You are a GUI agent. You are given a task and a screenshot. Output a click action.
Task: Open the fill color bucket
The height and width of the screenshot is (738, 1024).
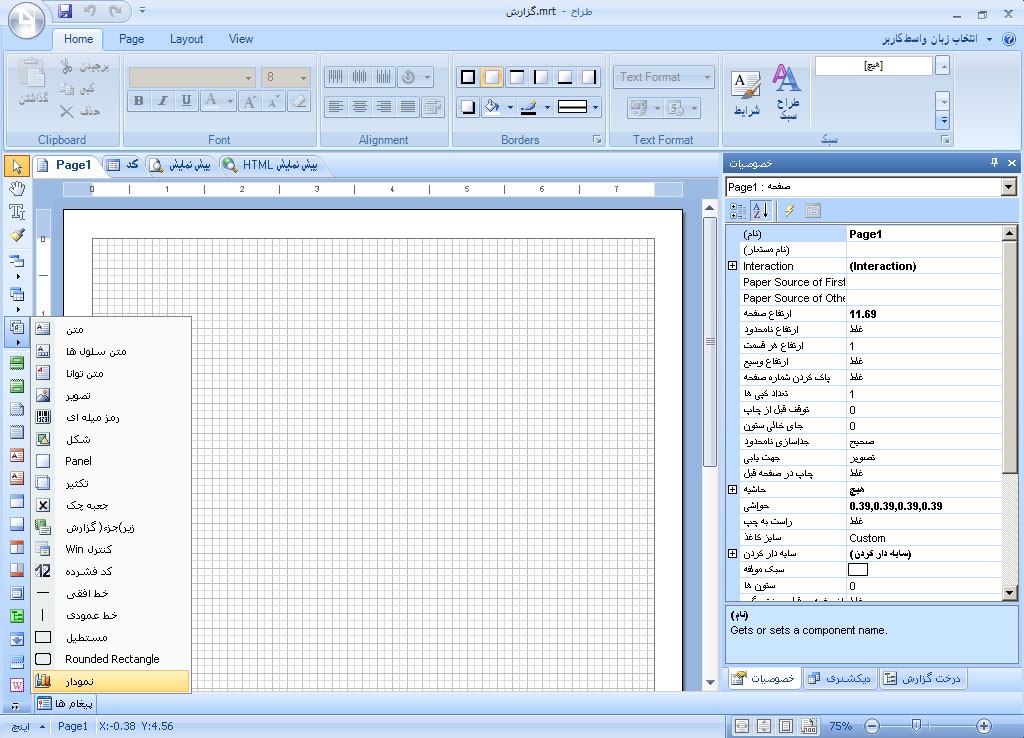(492, 106)
